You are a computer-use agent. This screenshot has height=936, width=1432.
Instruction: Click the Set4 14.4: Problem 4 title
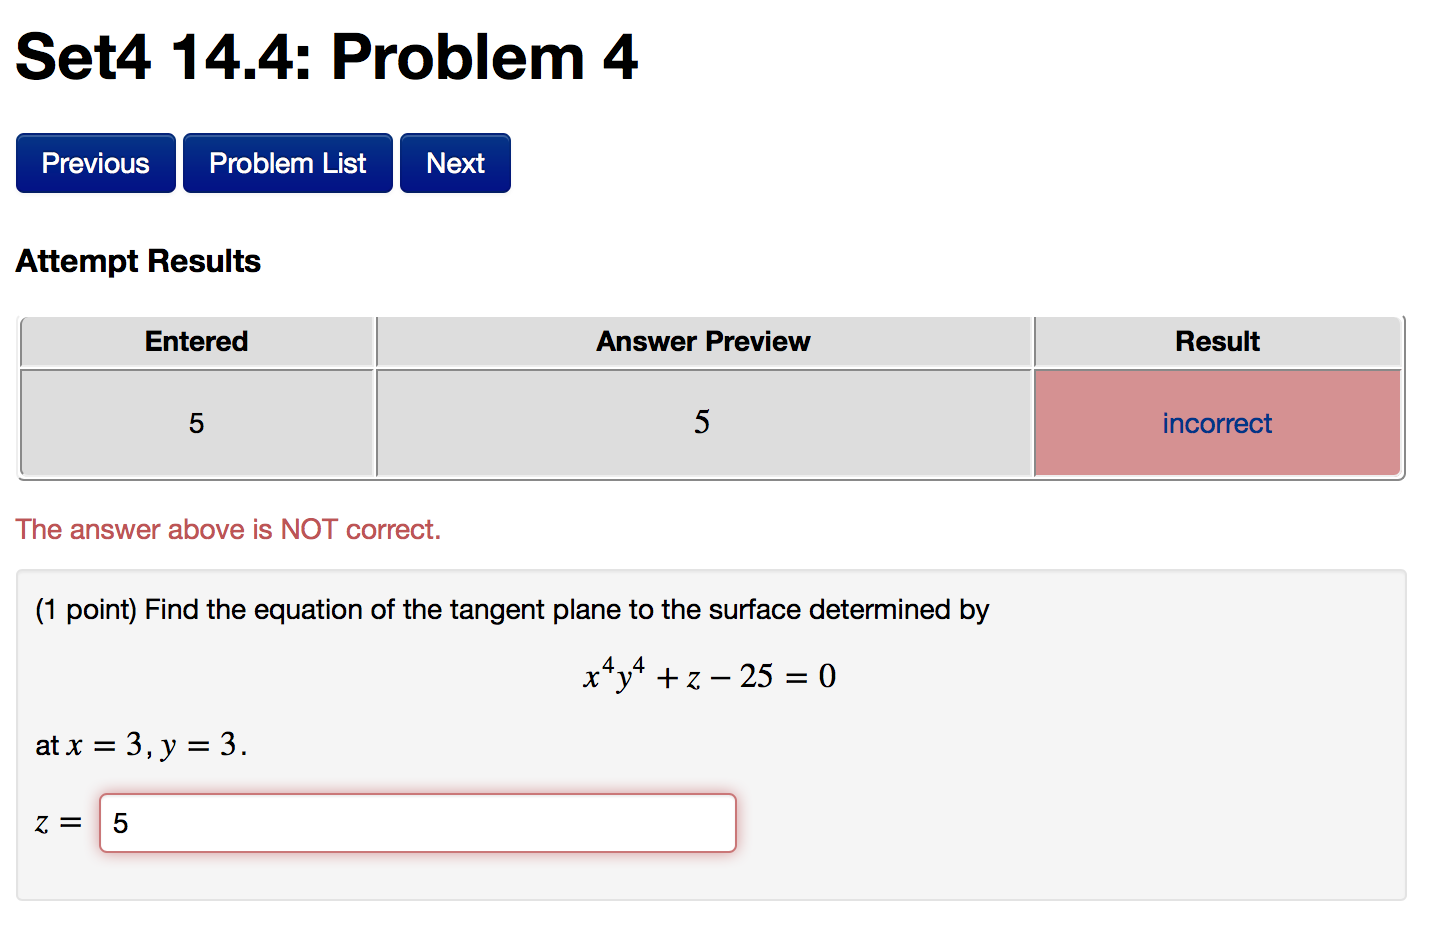(327, 58)
